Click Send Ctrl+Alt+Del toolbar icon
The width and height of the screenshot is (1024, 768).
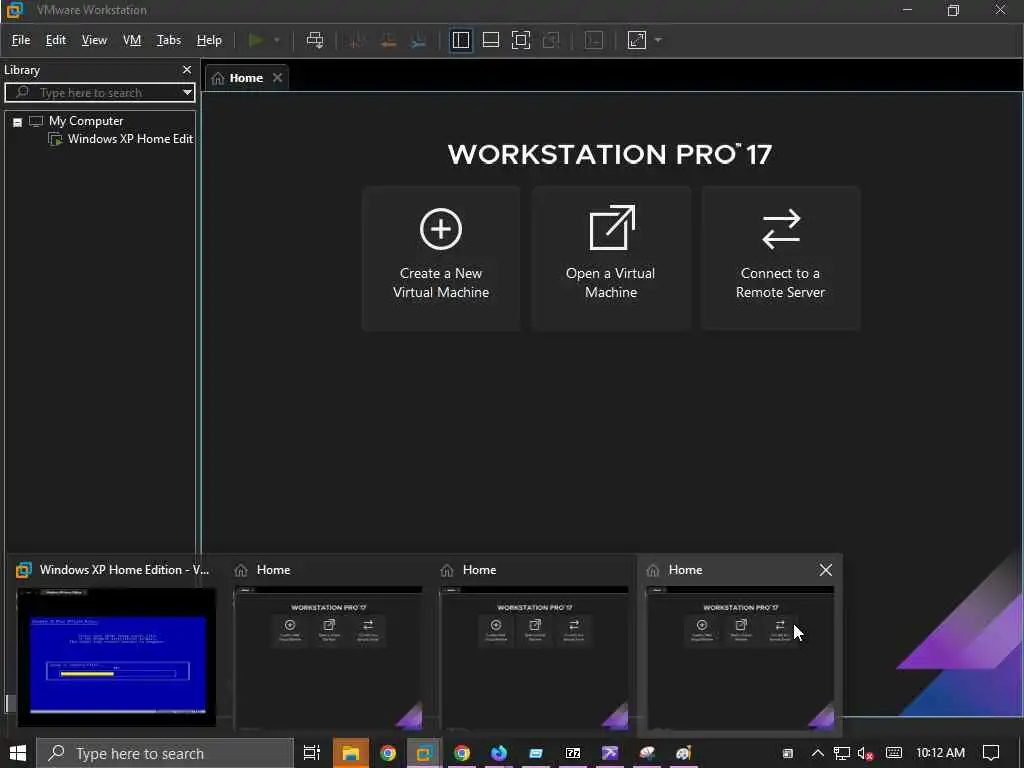(315, 40)
